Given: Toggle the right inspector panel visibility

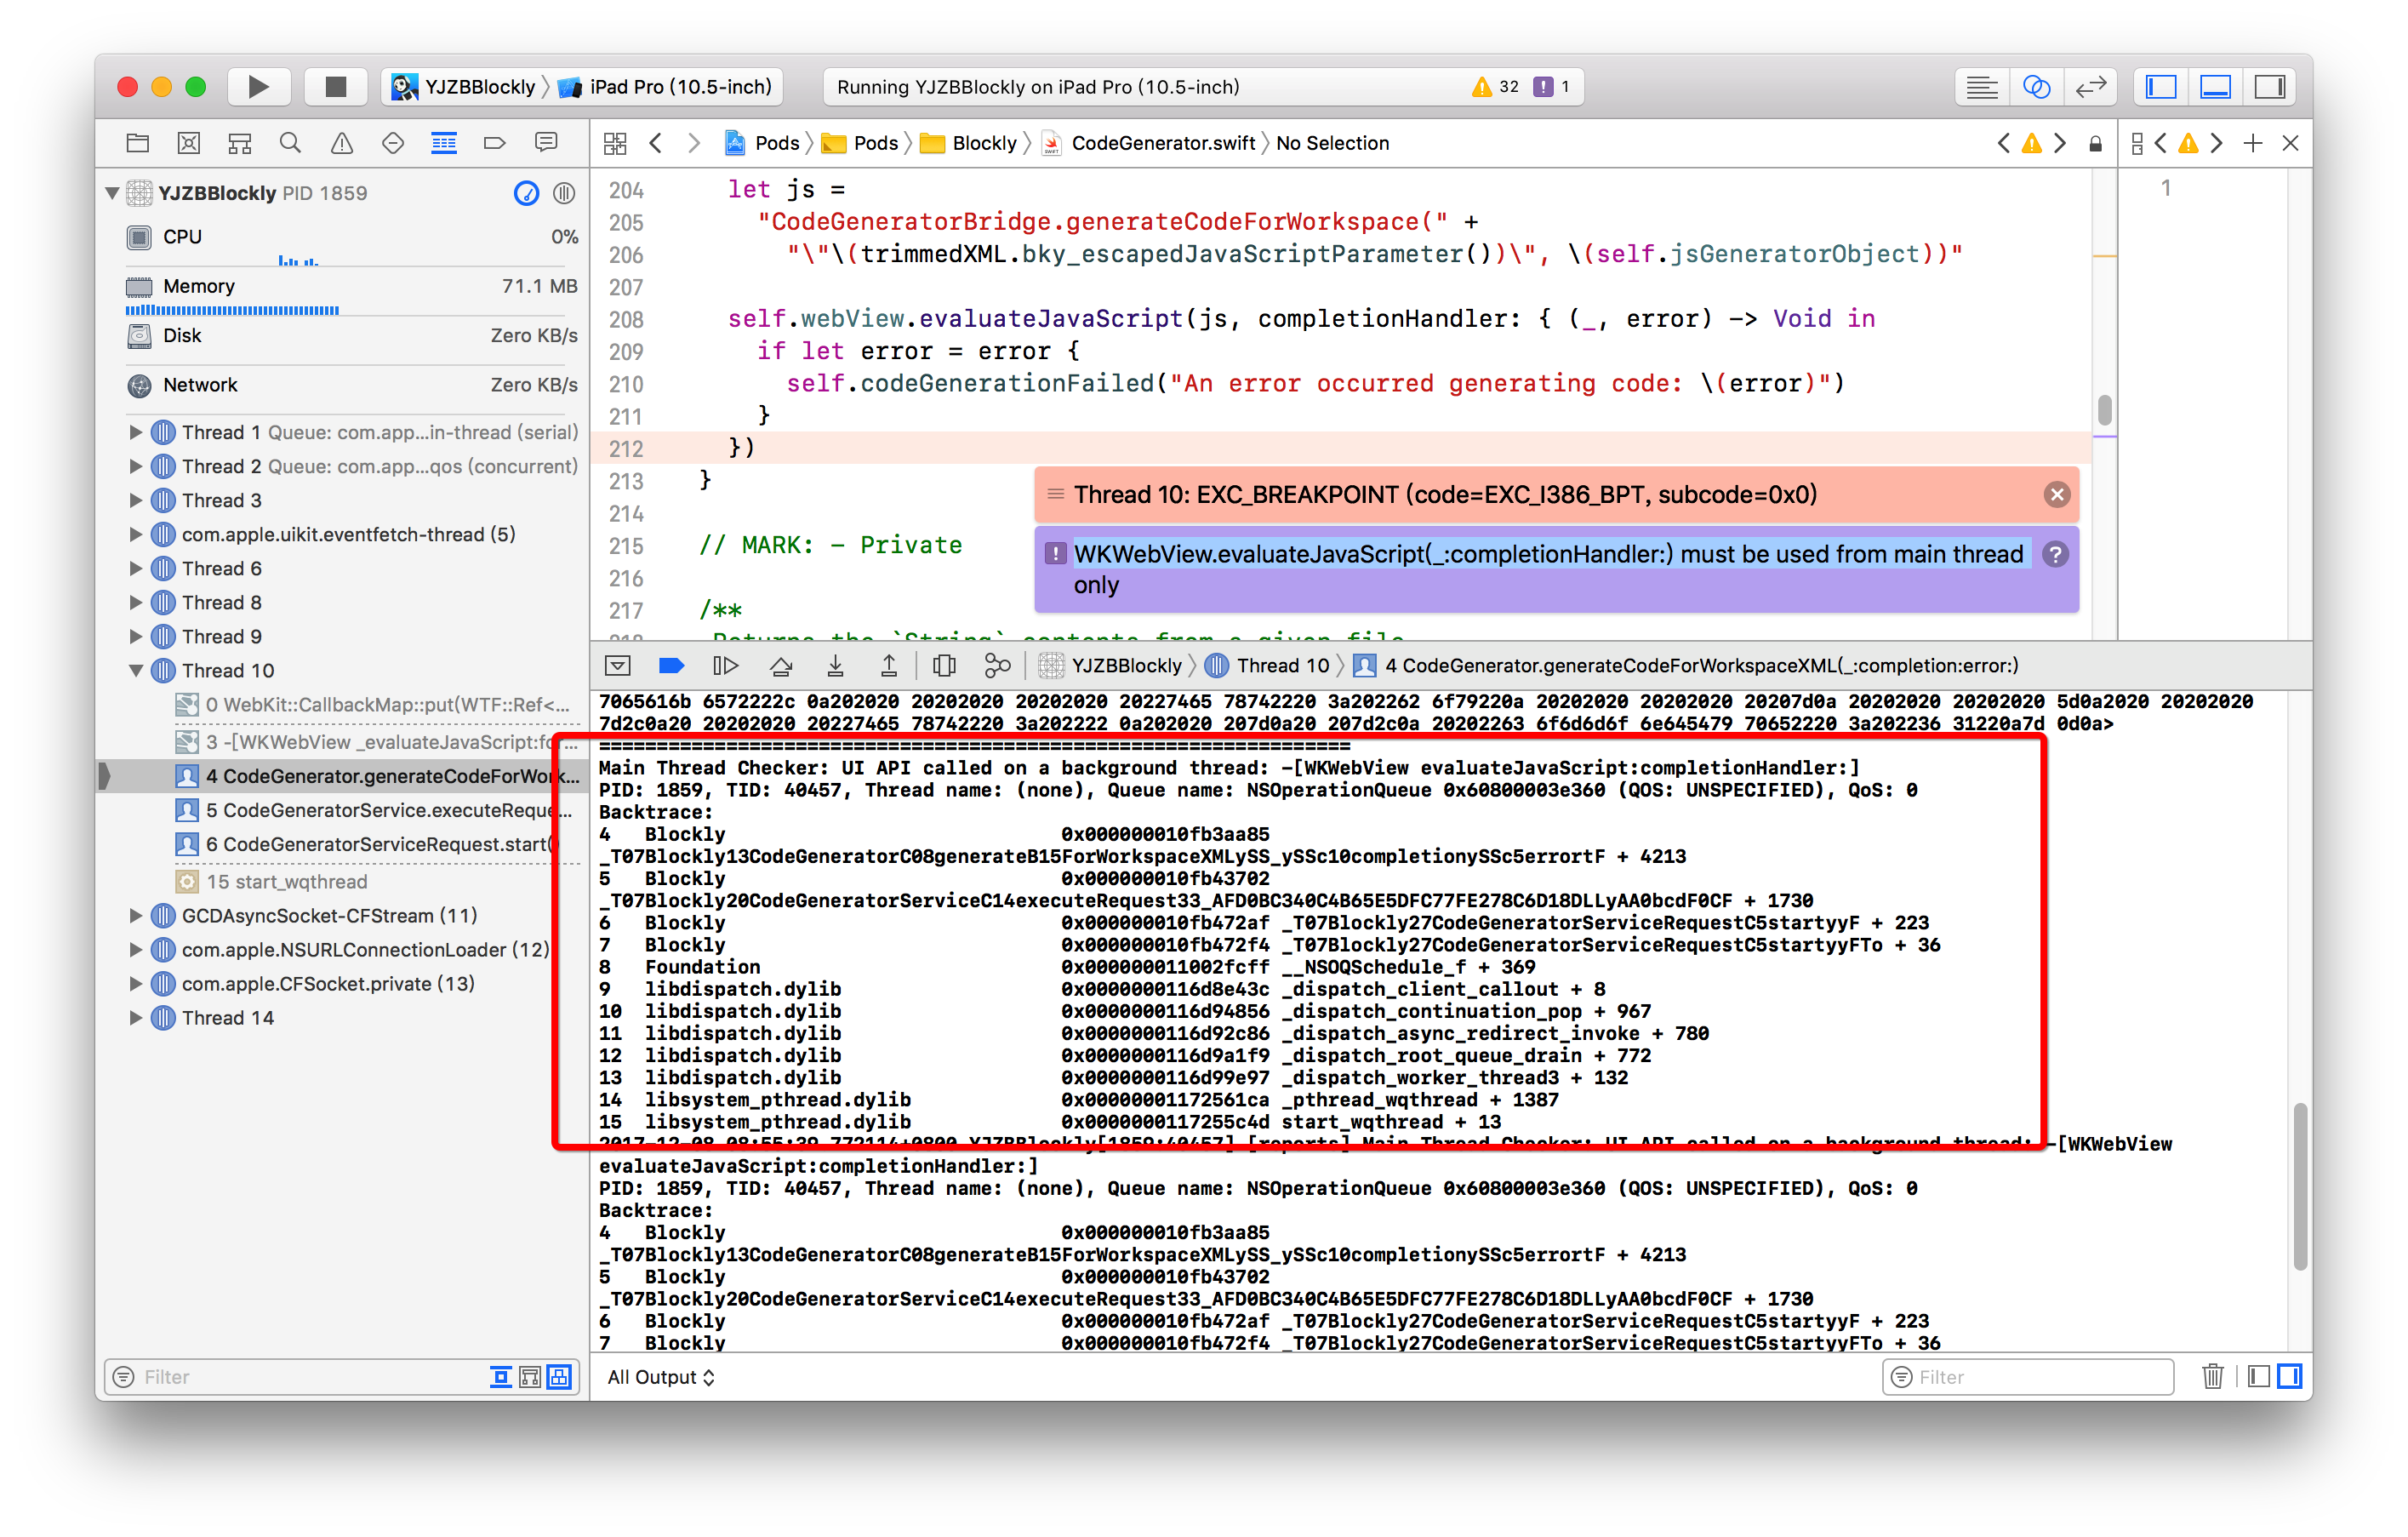Looking at the screenshot, I should (2269, 87).
